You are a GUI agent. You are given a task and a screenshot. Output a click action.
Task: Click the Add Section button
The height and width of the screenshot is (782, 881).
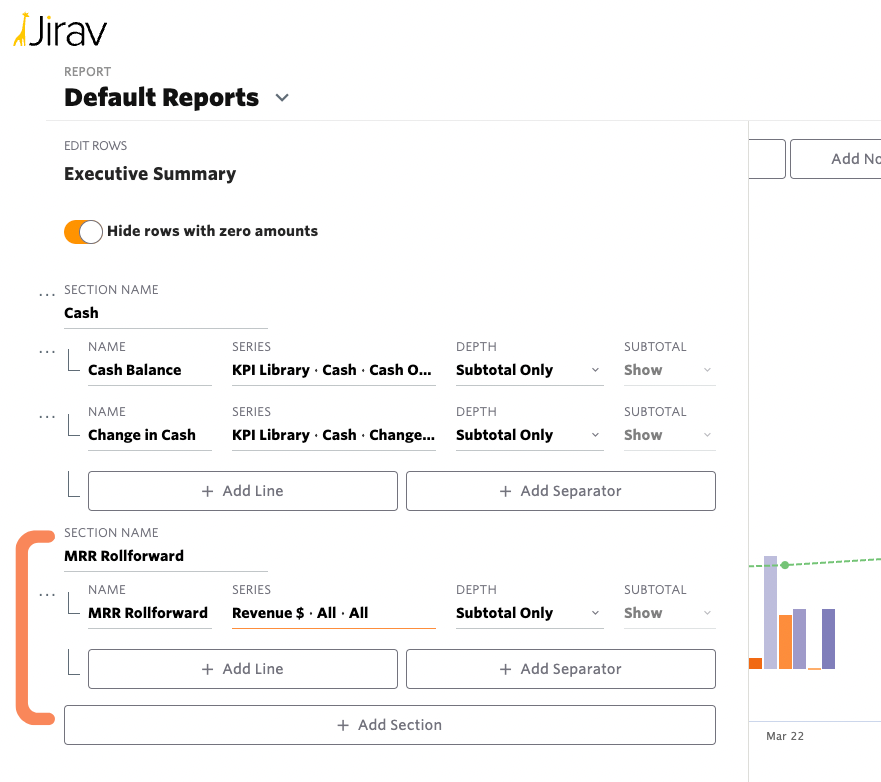[x=389, y=724]
